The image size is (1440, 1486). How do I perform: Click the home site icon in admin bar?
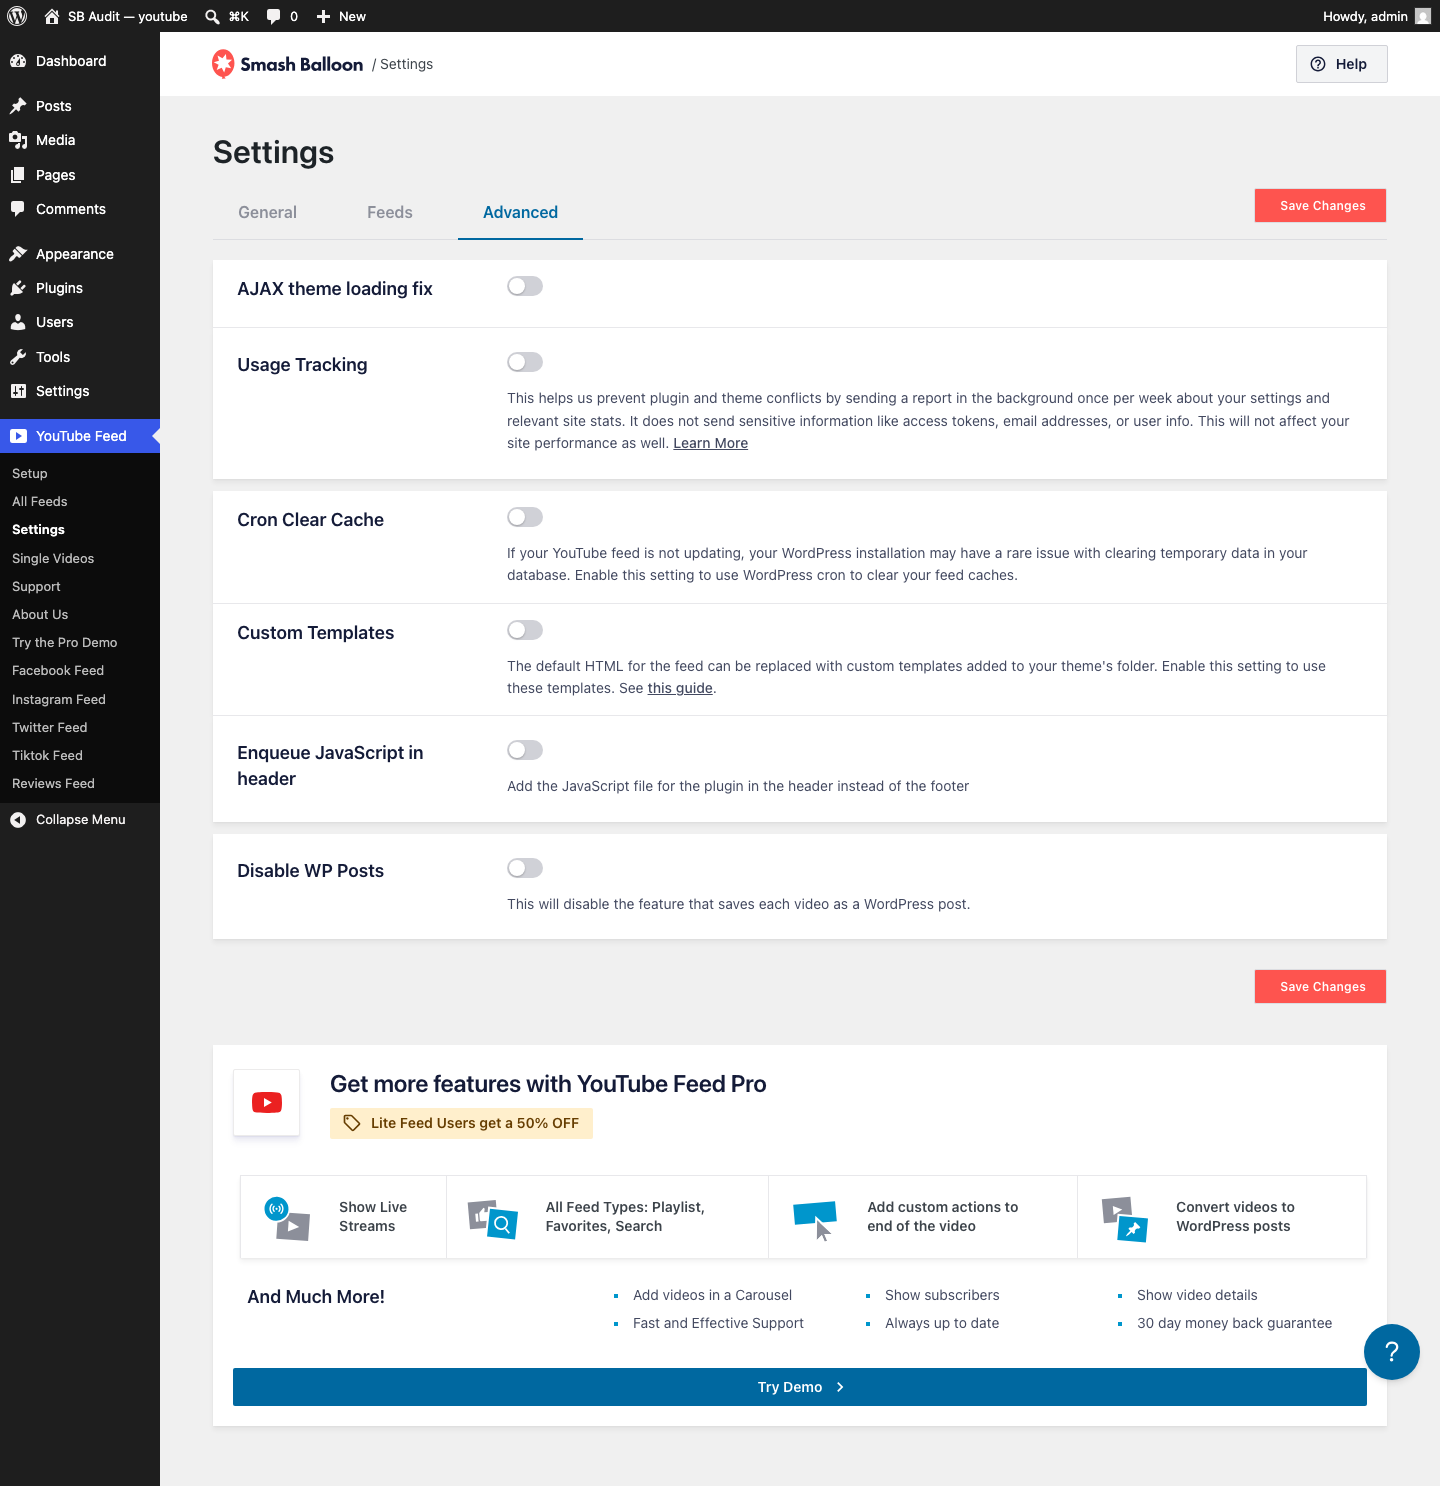coord(52,16)
